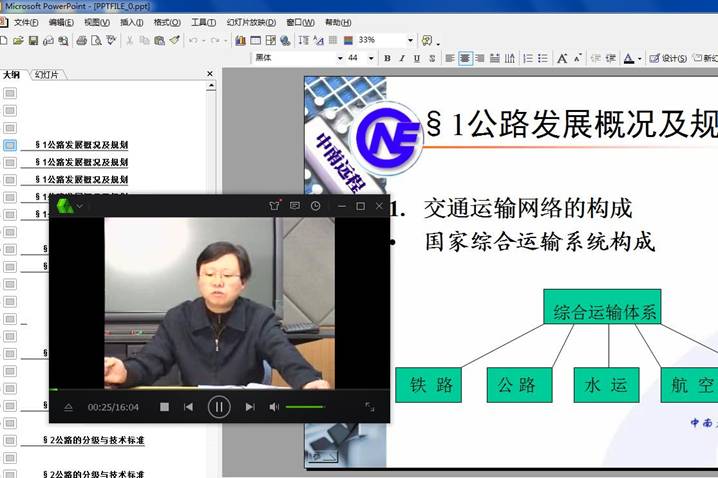This screenshot has height=478, width=718.
Task: Adjust the media player volume slider
Action: [x=305, y=407]
